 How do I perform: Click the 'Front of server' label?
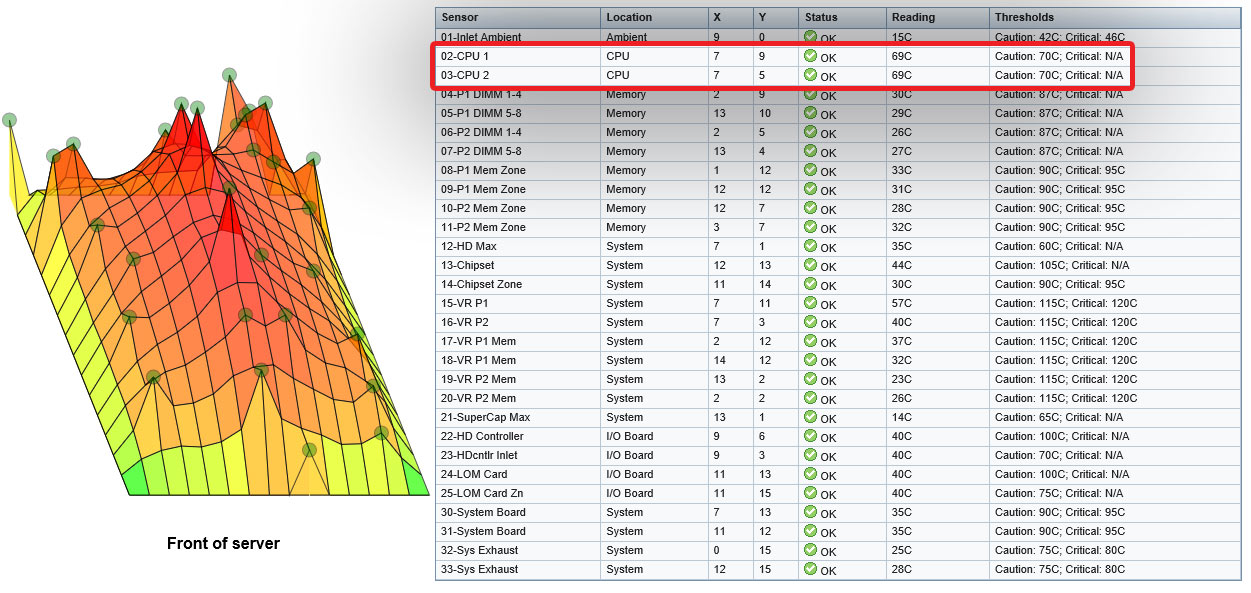point(223,544)
